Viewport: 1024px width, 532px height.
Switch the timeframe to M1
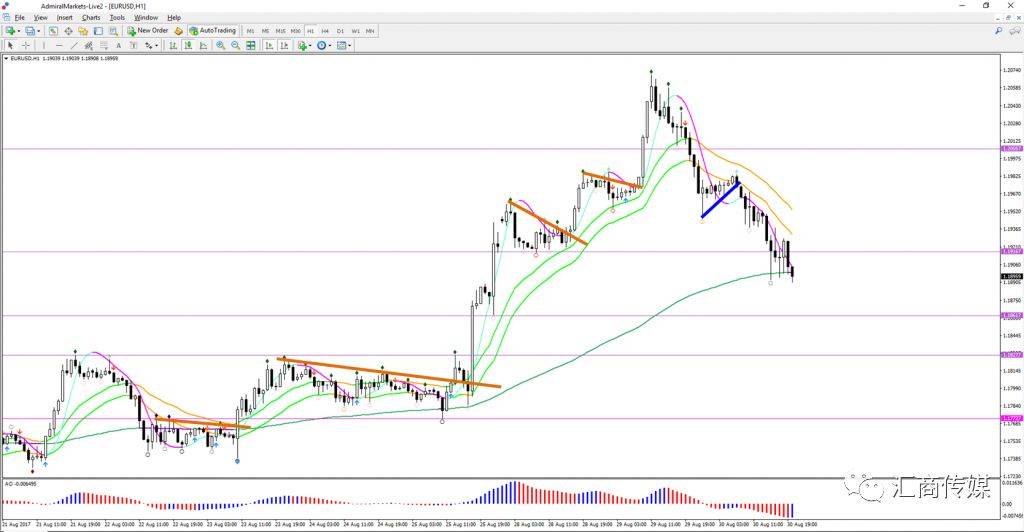[250, 31]
